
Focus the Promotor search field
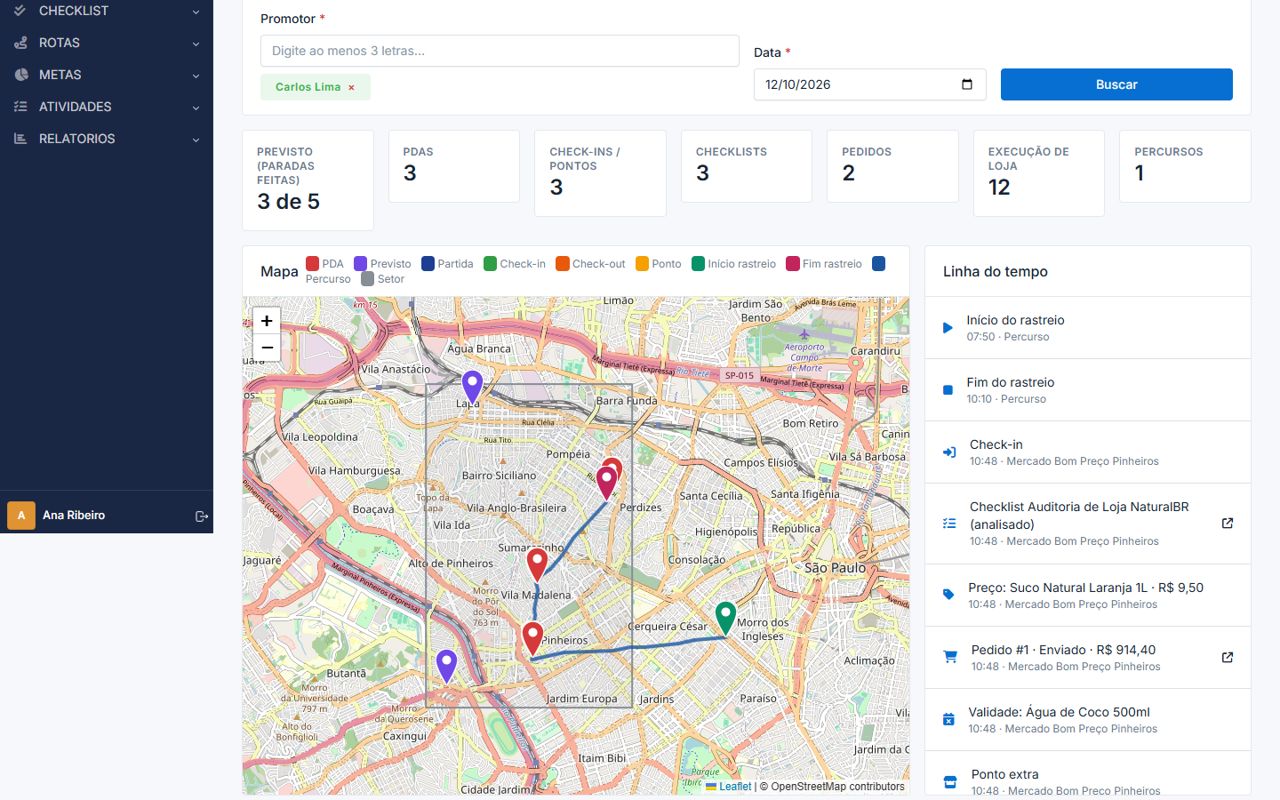[500, 51]
